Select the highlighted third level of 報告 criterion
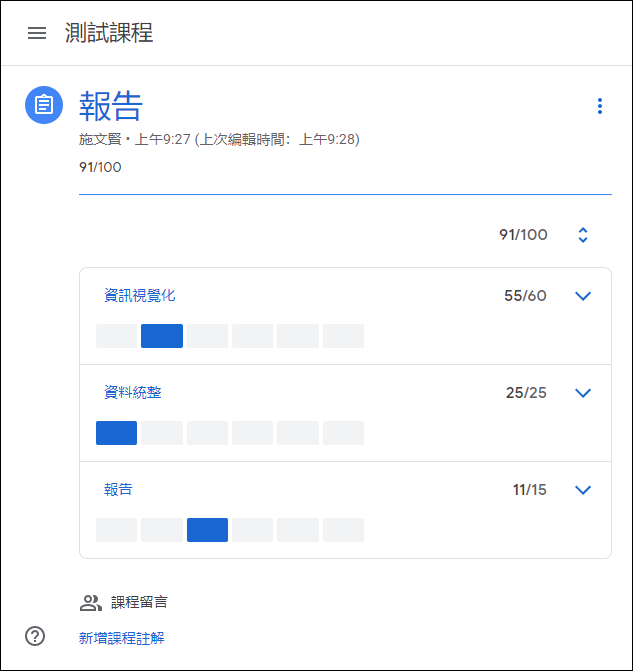The width and height of the screenshot is (633, 671). [207, 530]
